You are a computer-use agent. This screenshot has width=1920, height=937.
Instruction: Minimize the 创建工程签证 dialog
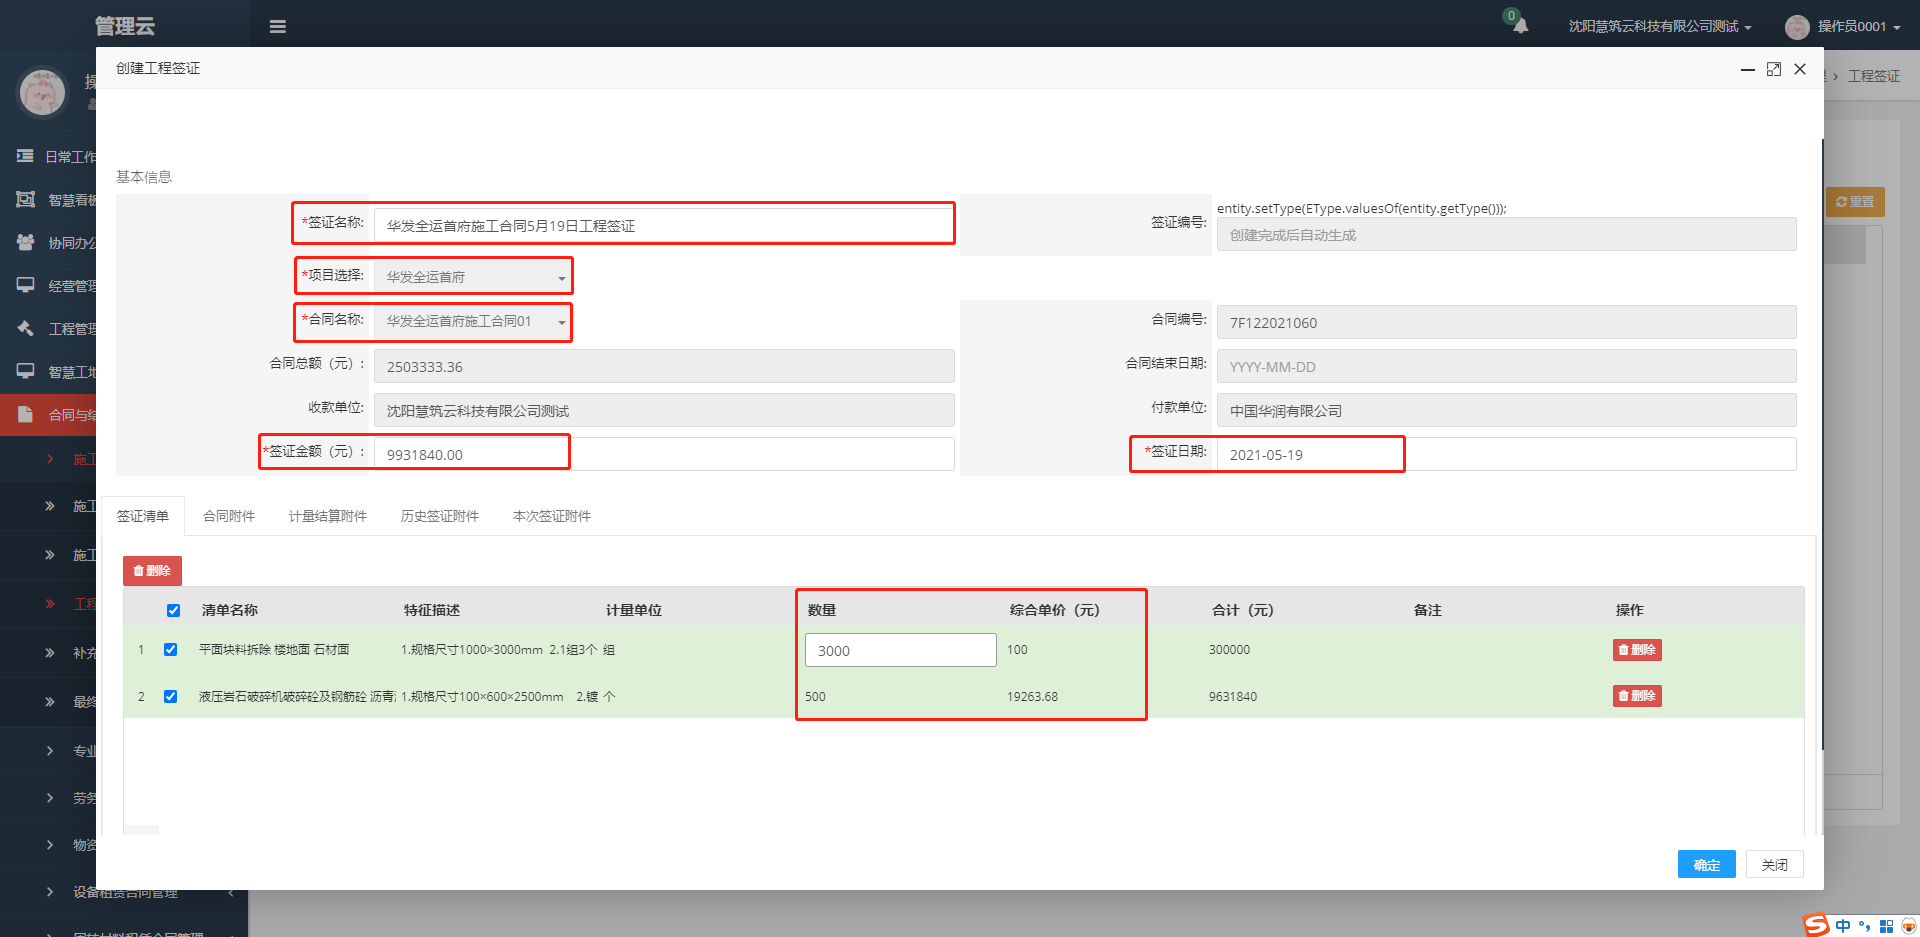pyautogui.click(x=1747, y=69)
